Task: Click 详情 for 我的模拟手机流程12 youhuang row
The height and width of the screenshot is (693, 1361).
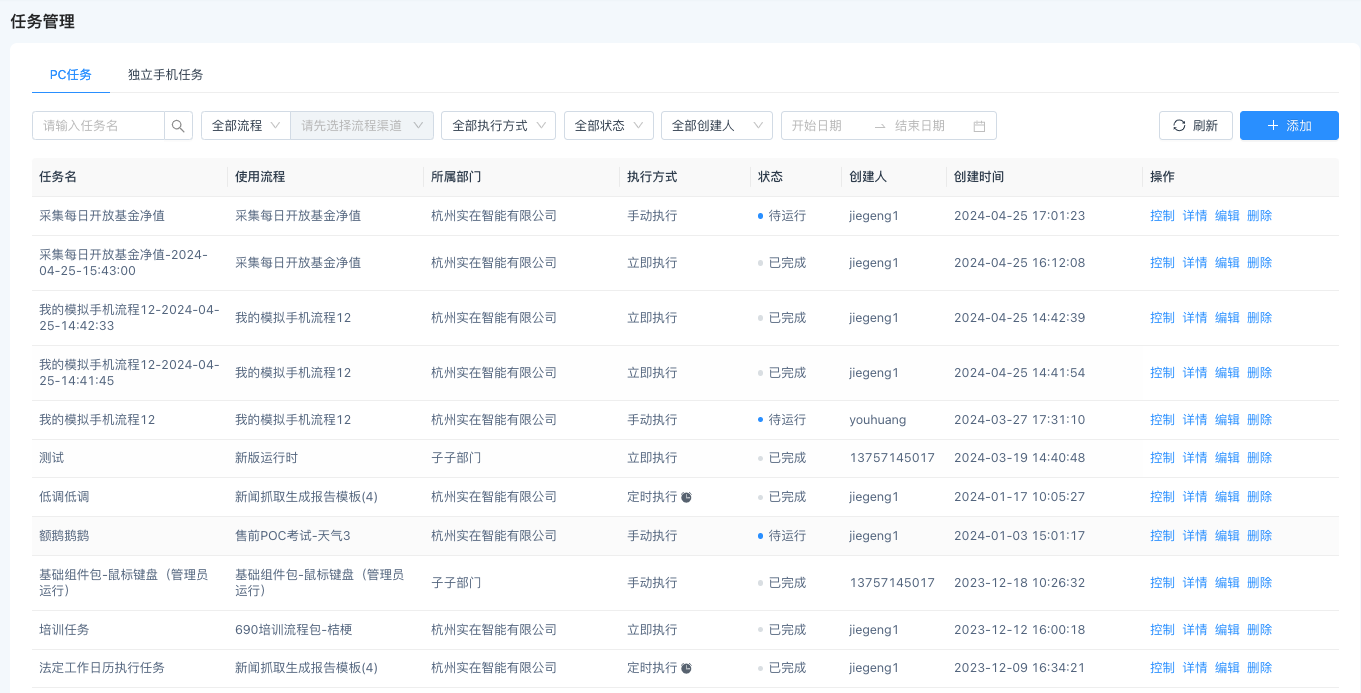Action: pos(1195,420)
